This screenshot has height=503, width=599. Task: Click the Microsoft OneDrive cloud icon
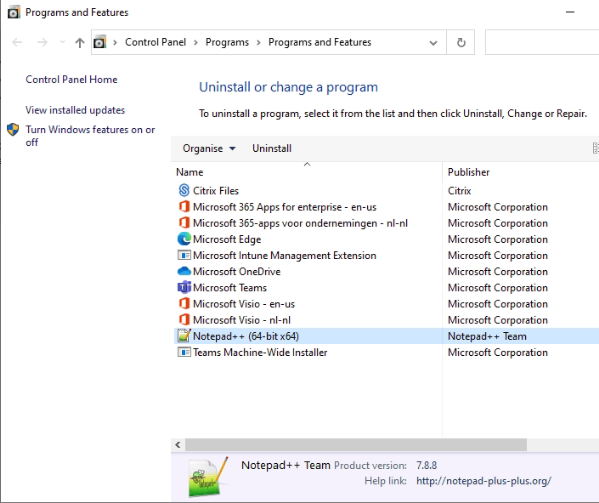[x=184, y=271]
